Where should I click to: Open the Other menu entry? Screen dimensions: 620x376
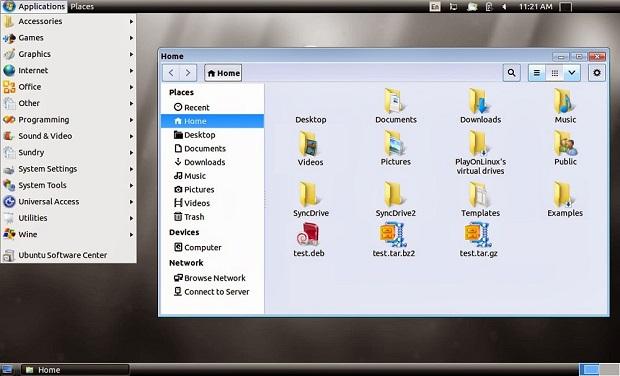pyautogui.click(x=68, y=103)
